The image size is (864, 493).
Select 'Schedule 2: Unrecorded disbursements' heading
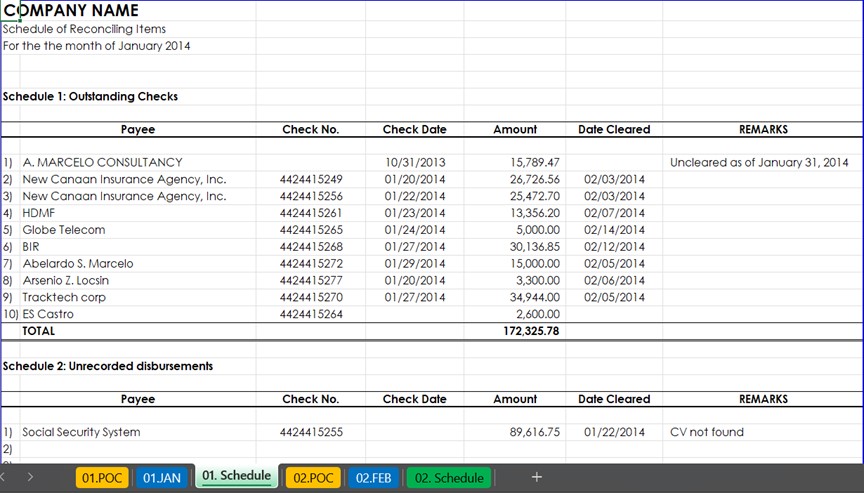(108, 366)
